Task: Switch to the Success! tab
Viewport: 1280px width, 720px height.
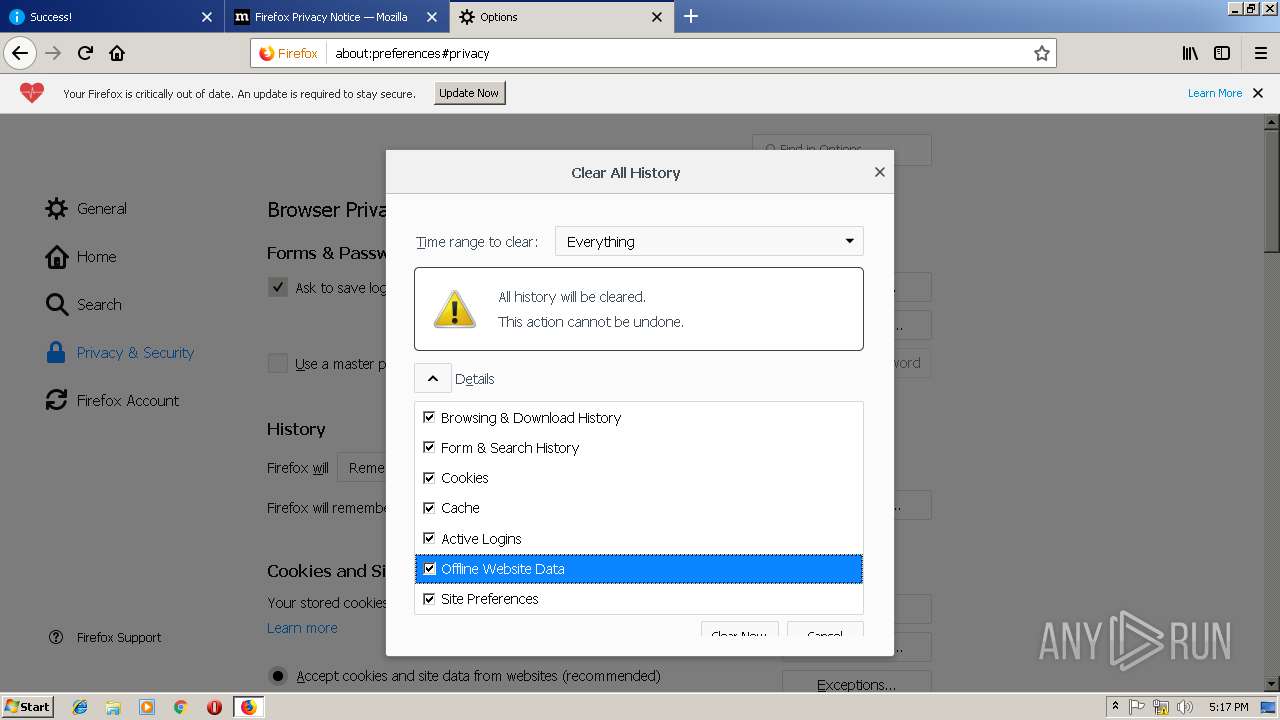Action: coord(110,17)
